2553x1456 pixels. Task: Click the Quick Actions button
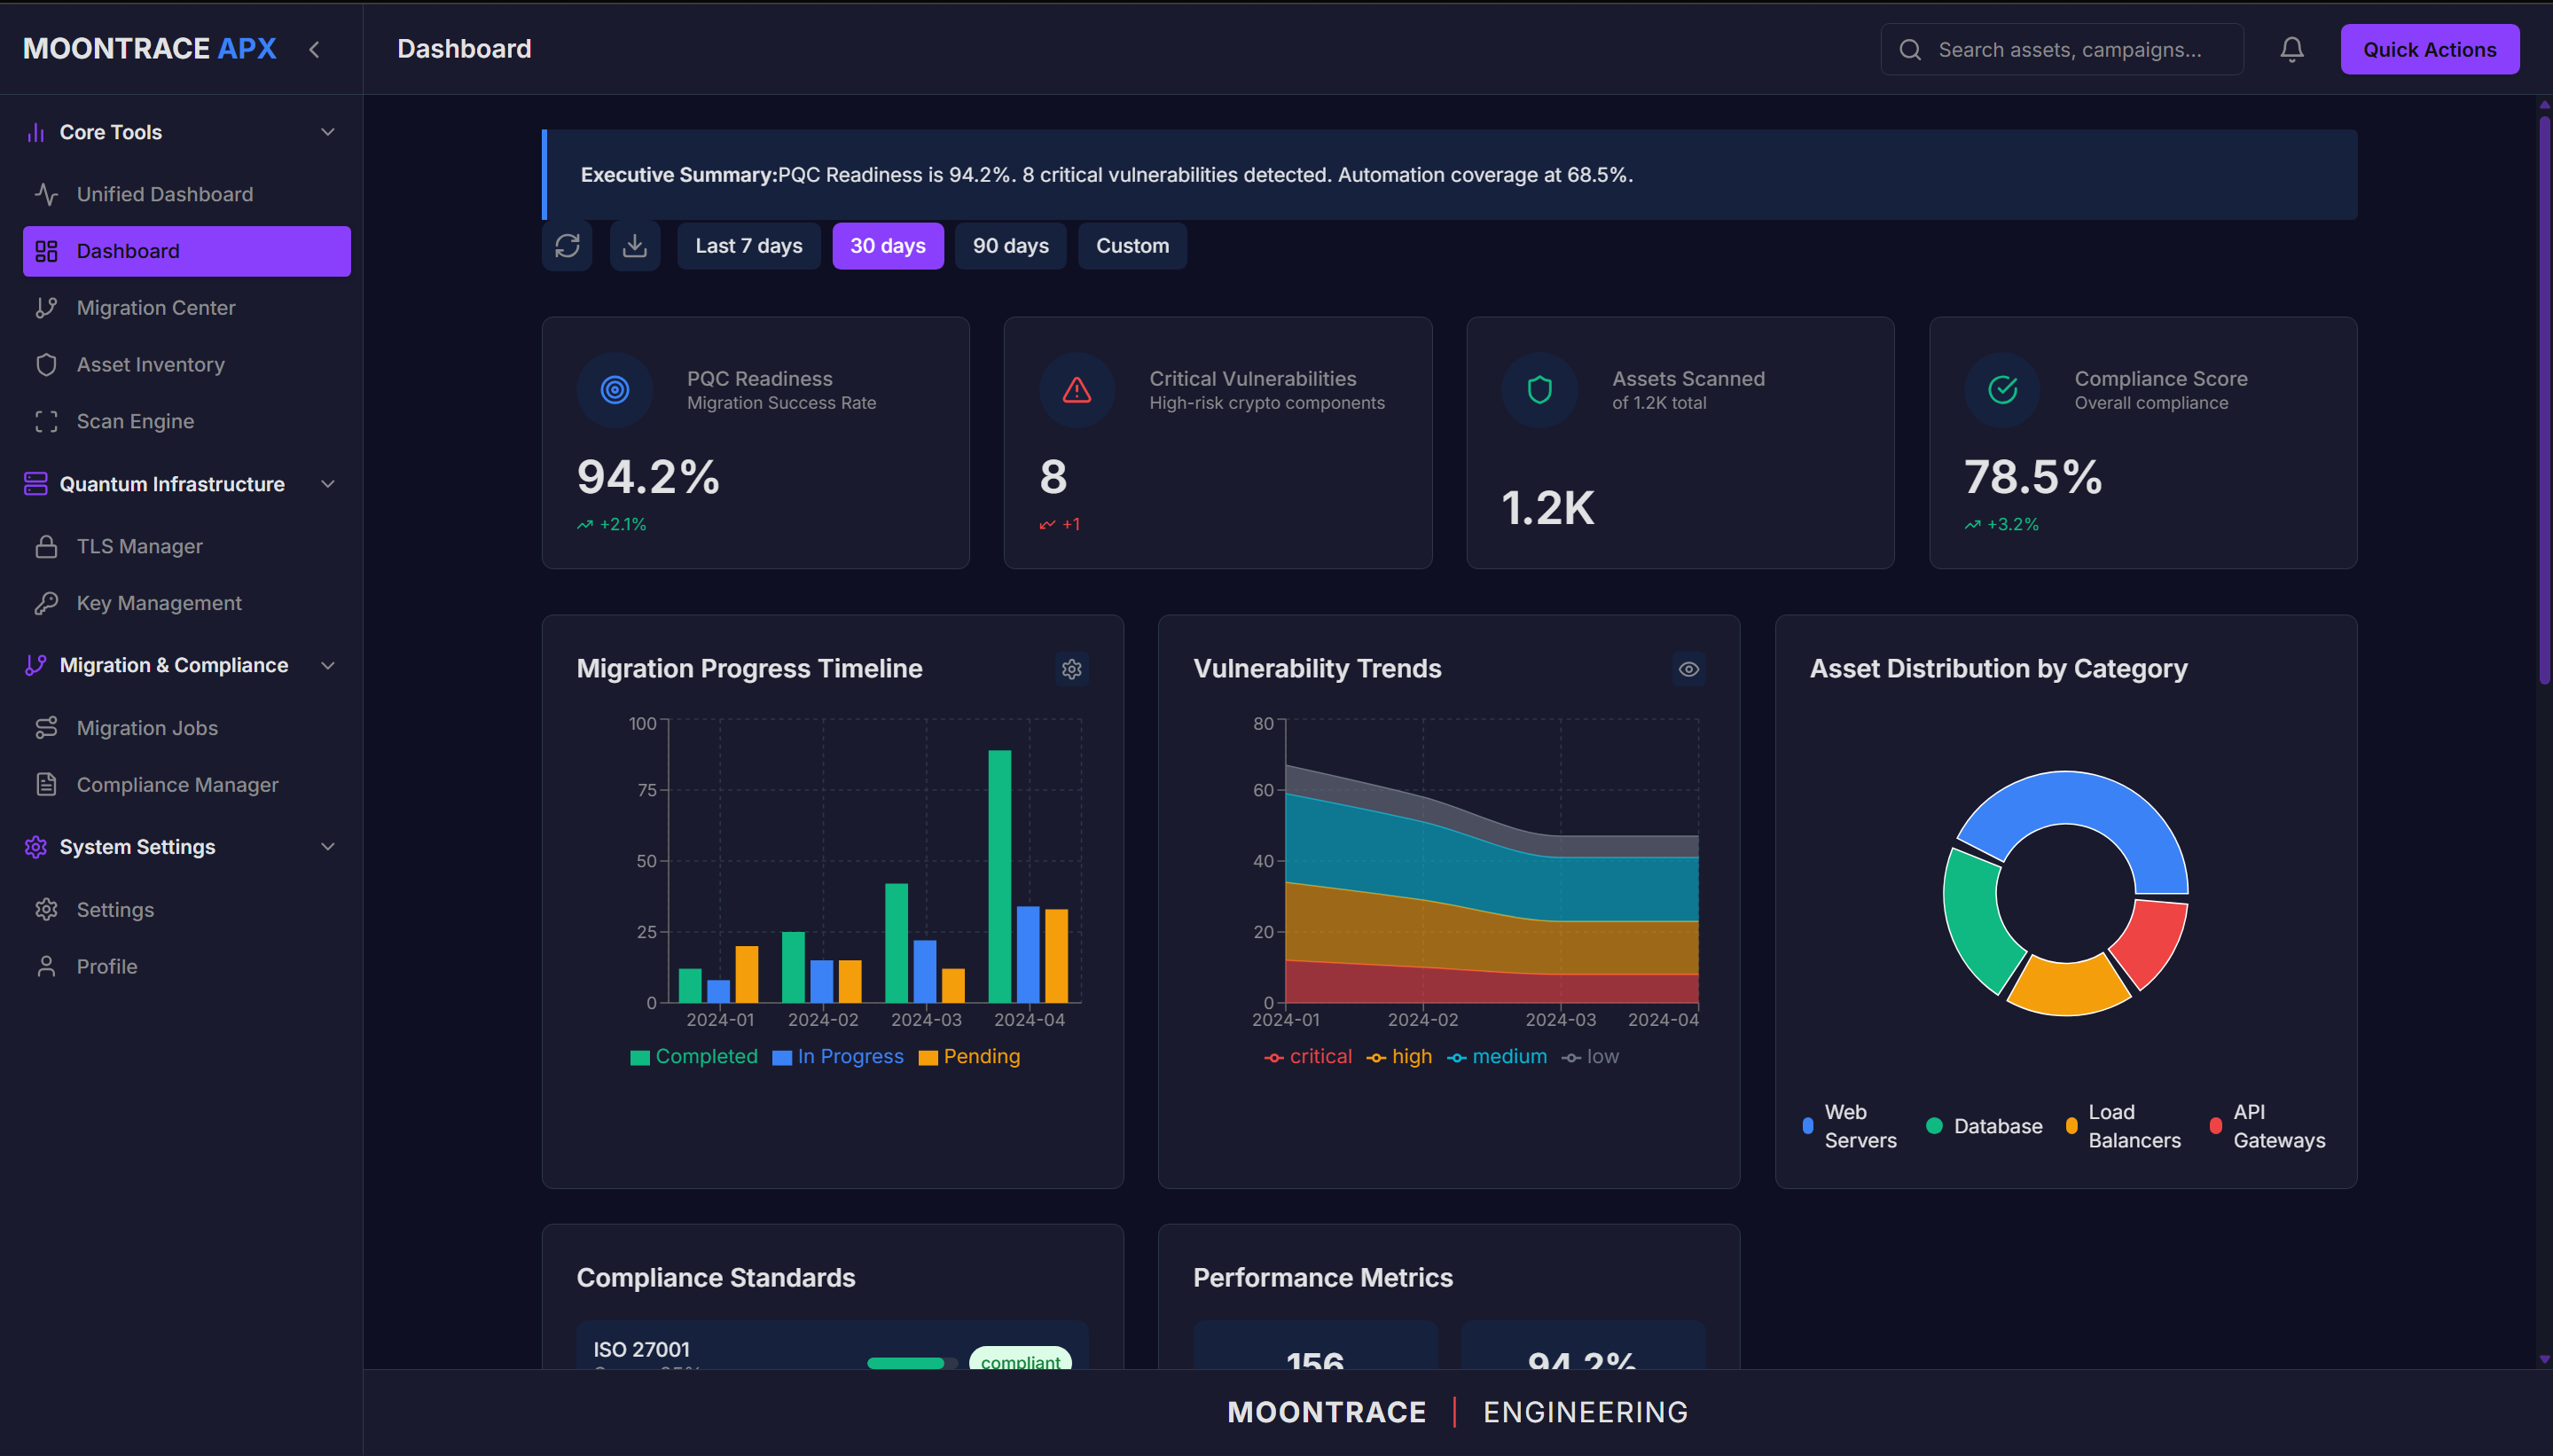2428,49
